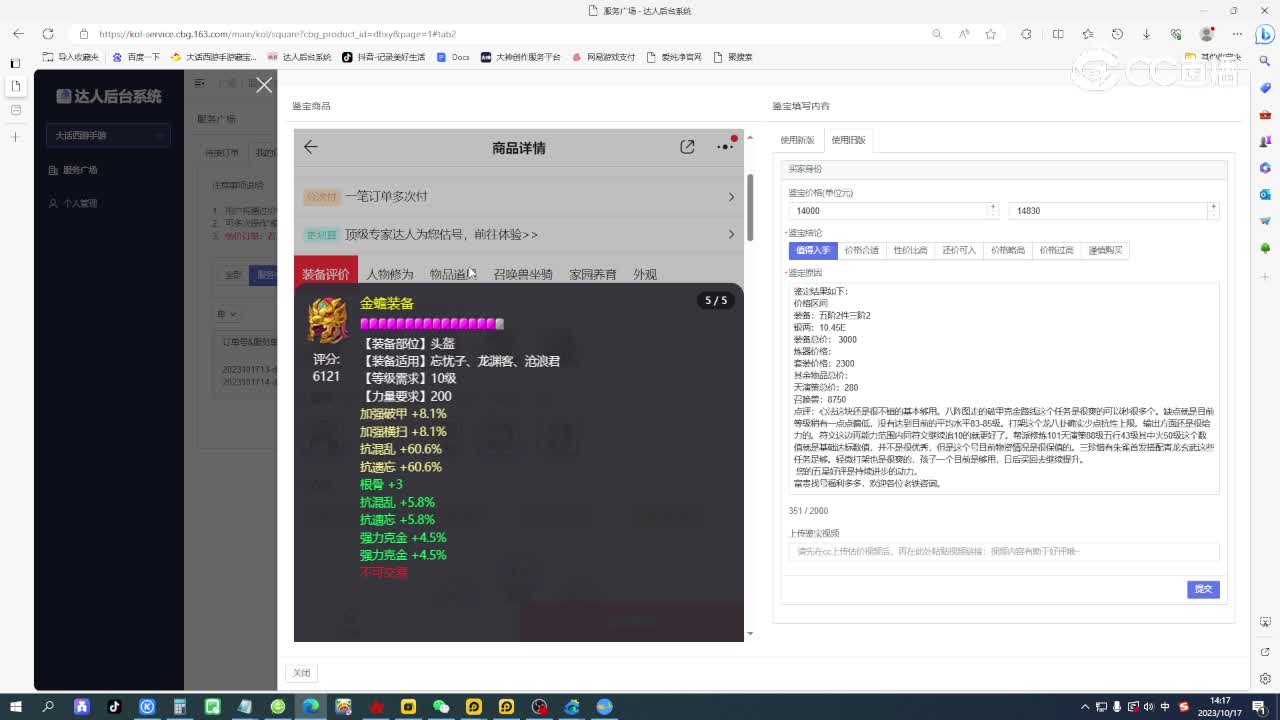The width and height of the screenshot is (1280, 720).
Task: Select the 人物修为 tab
Action: click(x=389, y=274)
